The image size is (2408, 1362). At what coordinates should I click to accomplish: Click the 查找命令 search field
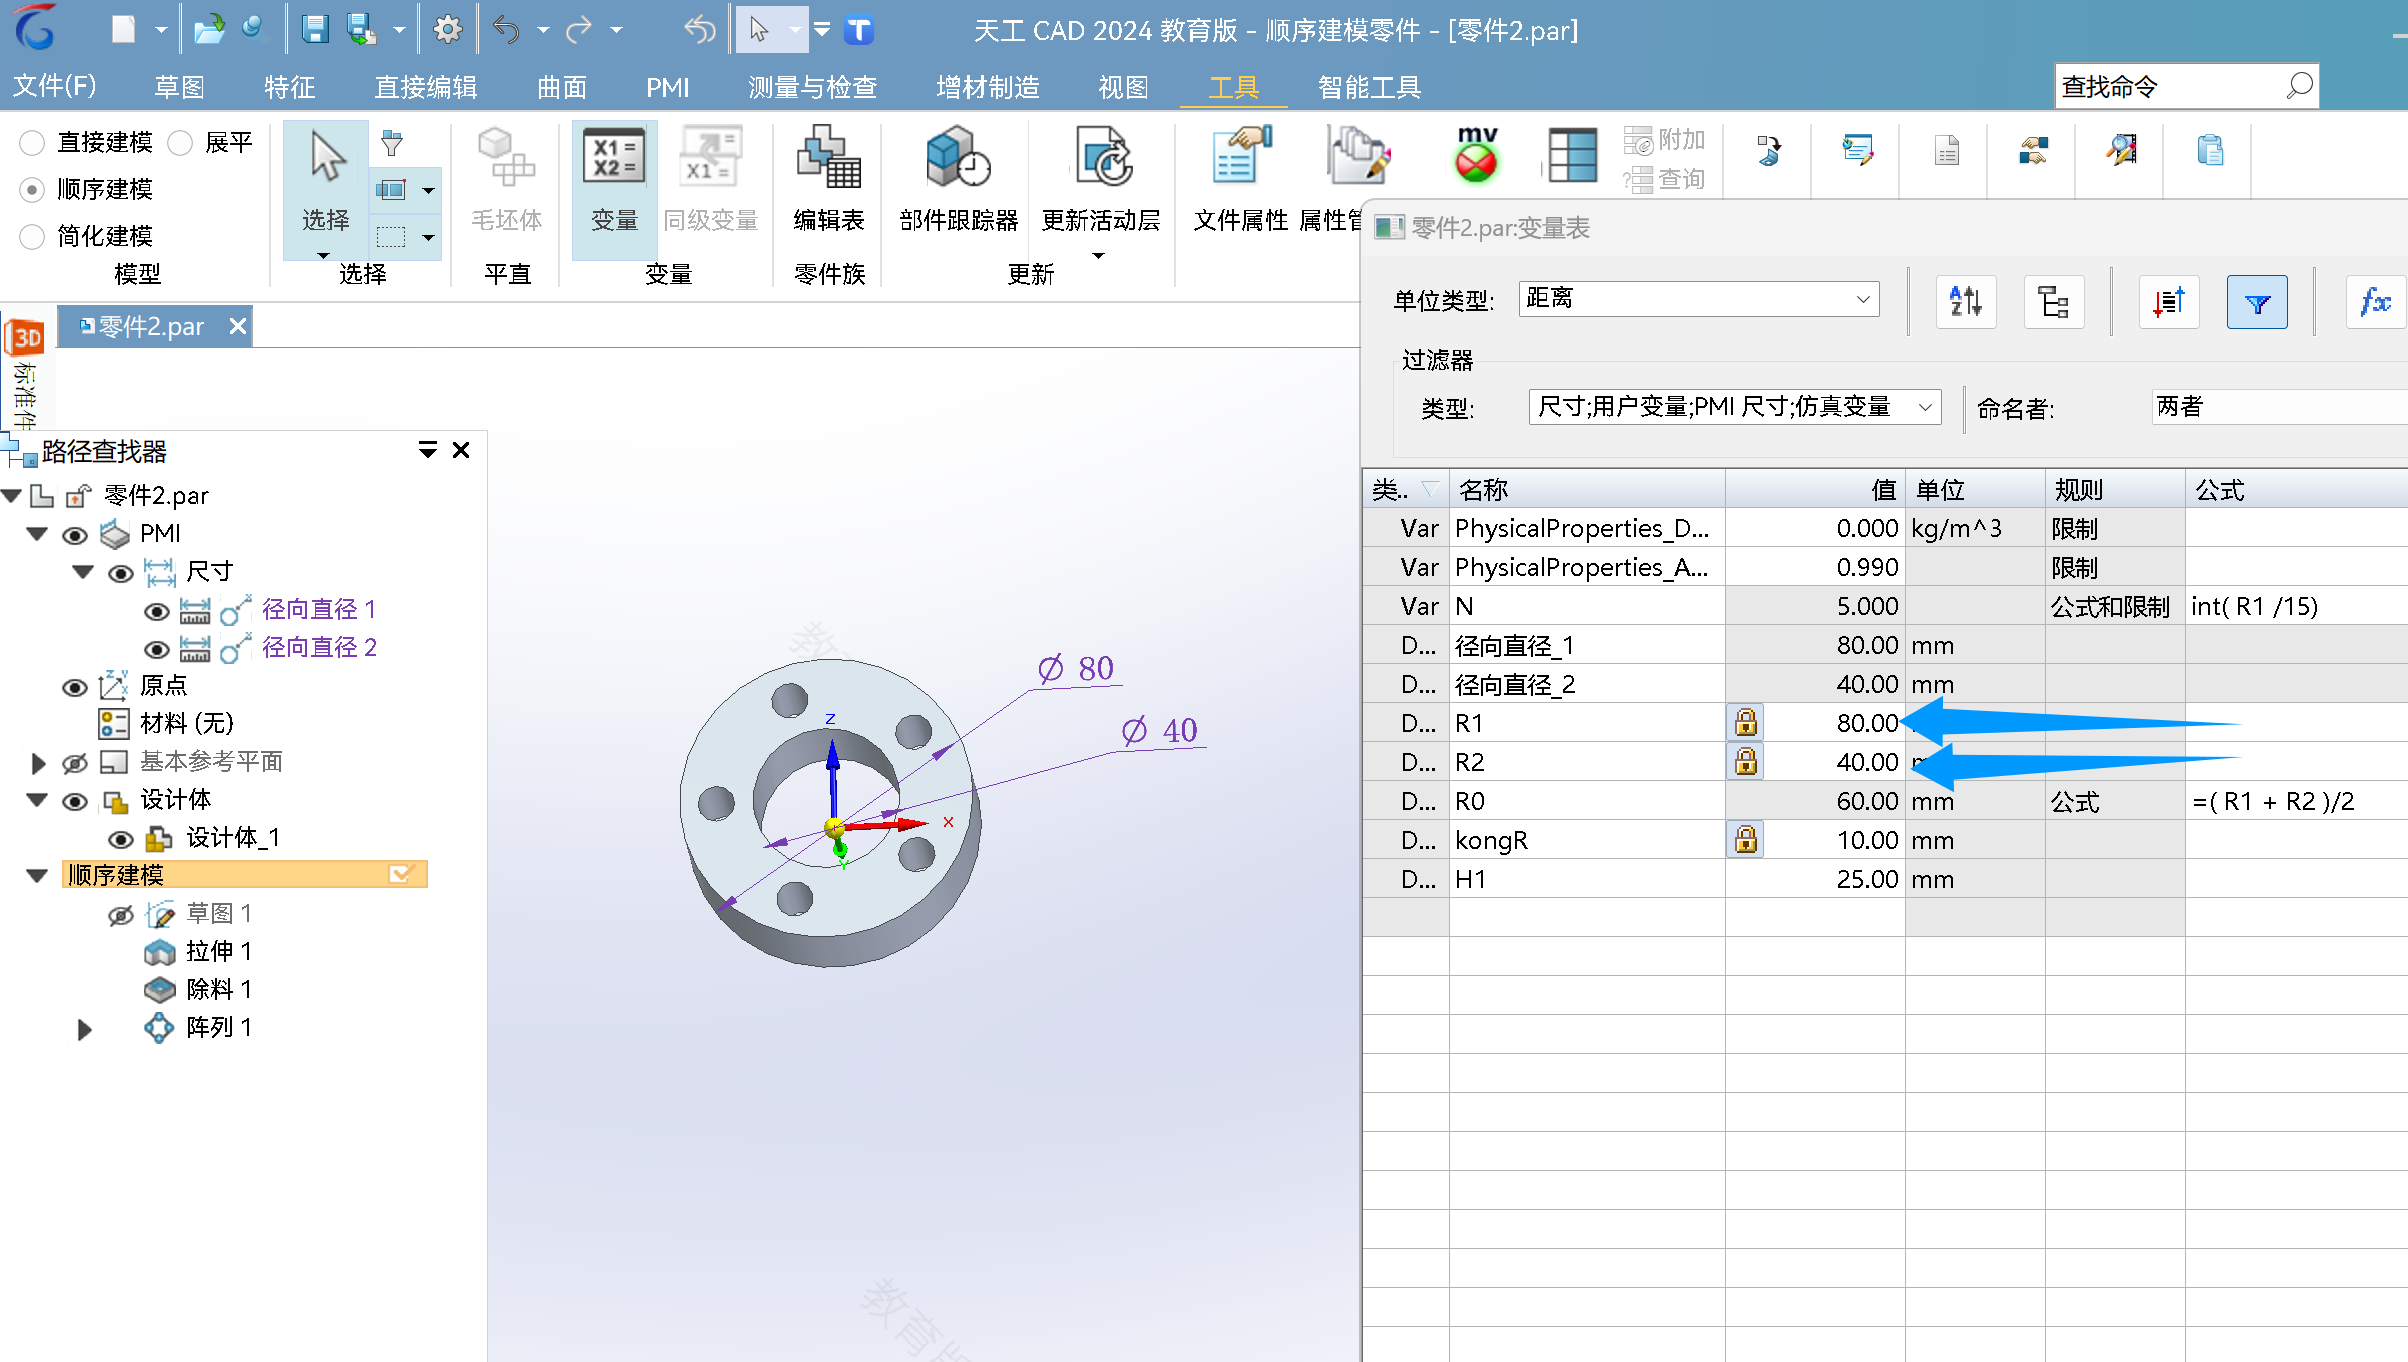tap(2186, 86)
